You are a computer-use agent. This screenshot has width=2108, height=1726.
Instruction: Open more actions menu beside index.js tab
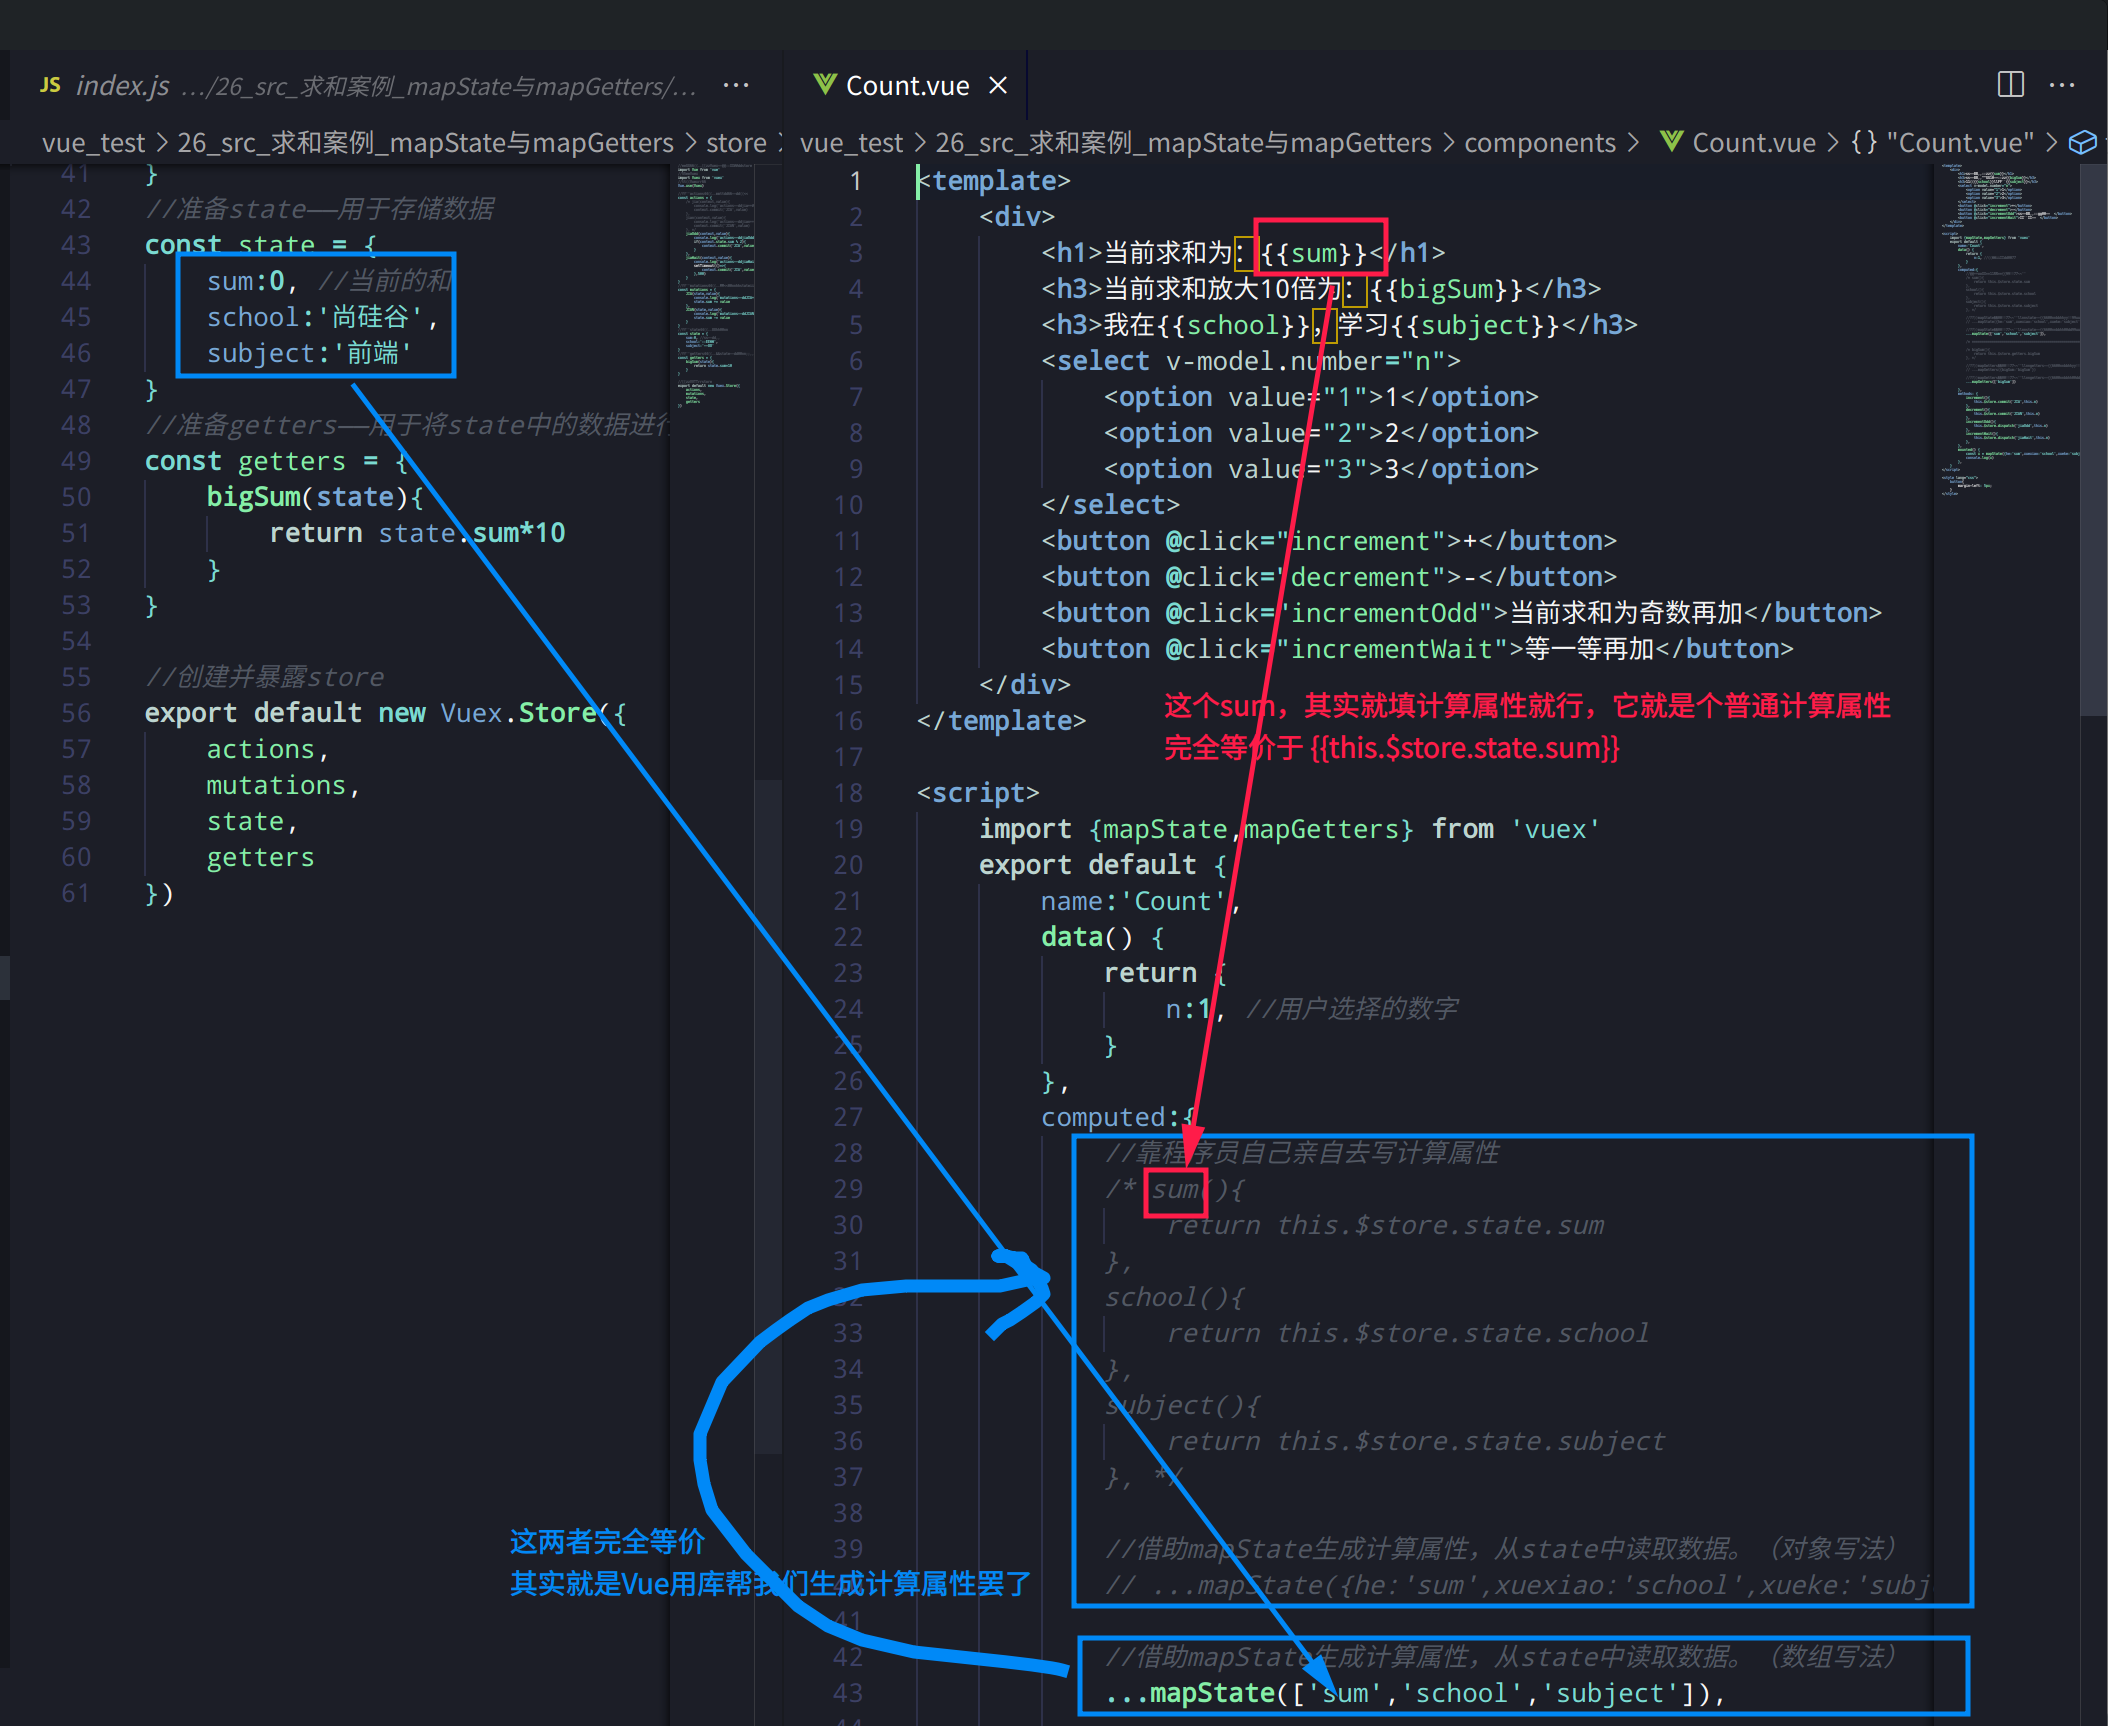click(x=736, y=86)
